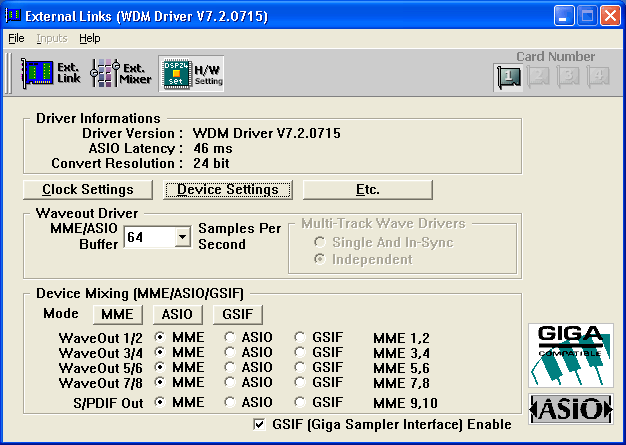
Task: Click the 'MME 1,2' assignment text
Action: (x=401, y=338)
